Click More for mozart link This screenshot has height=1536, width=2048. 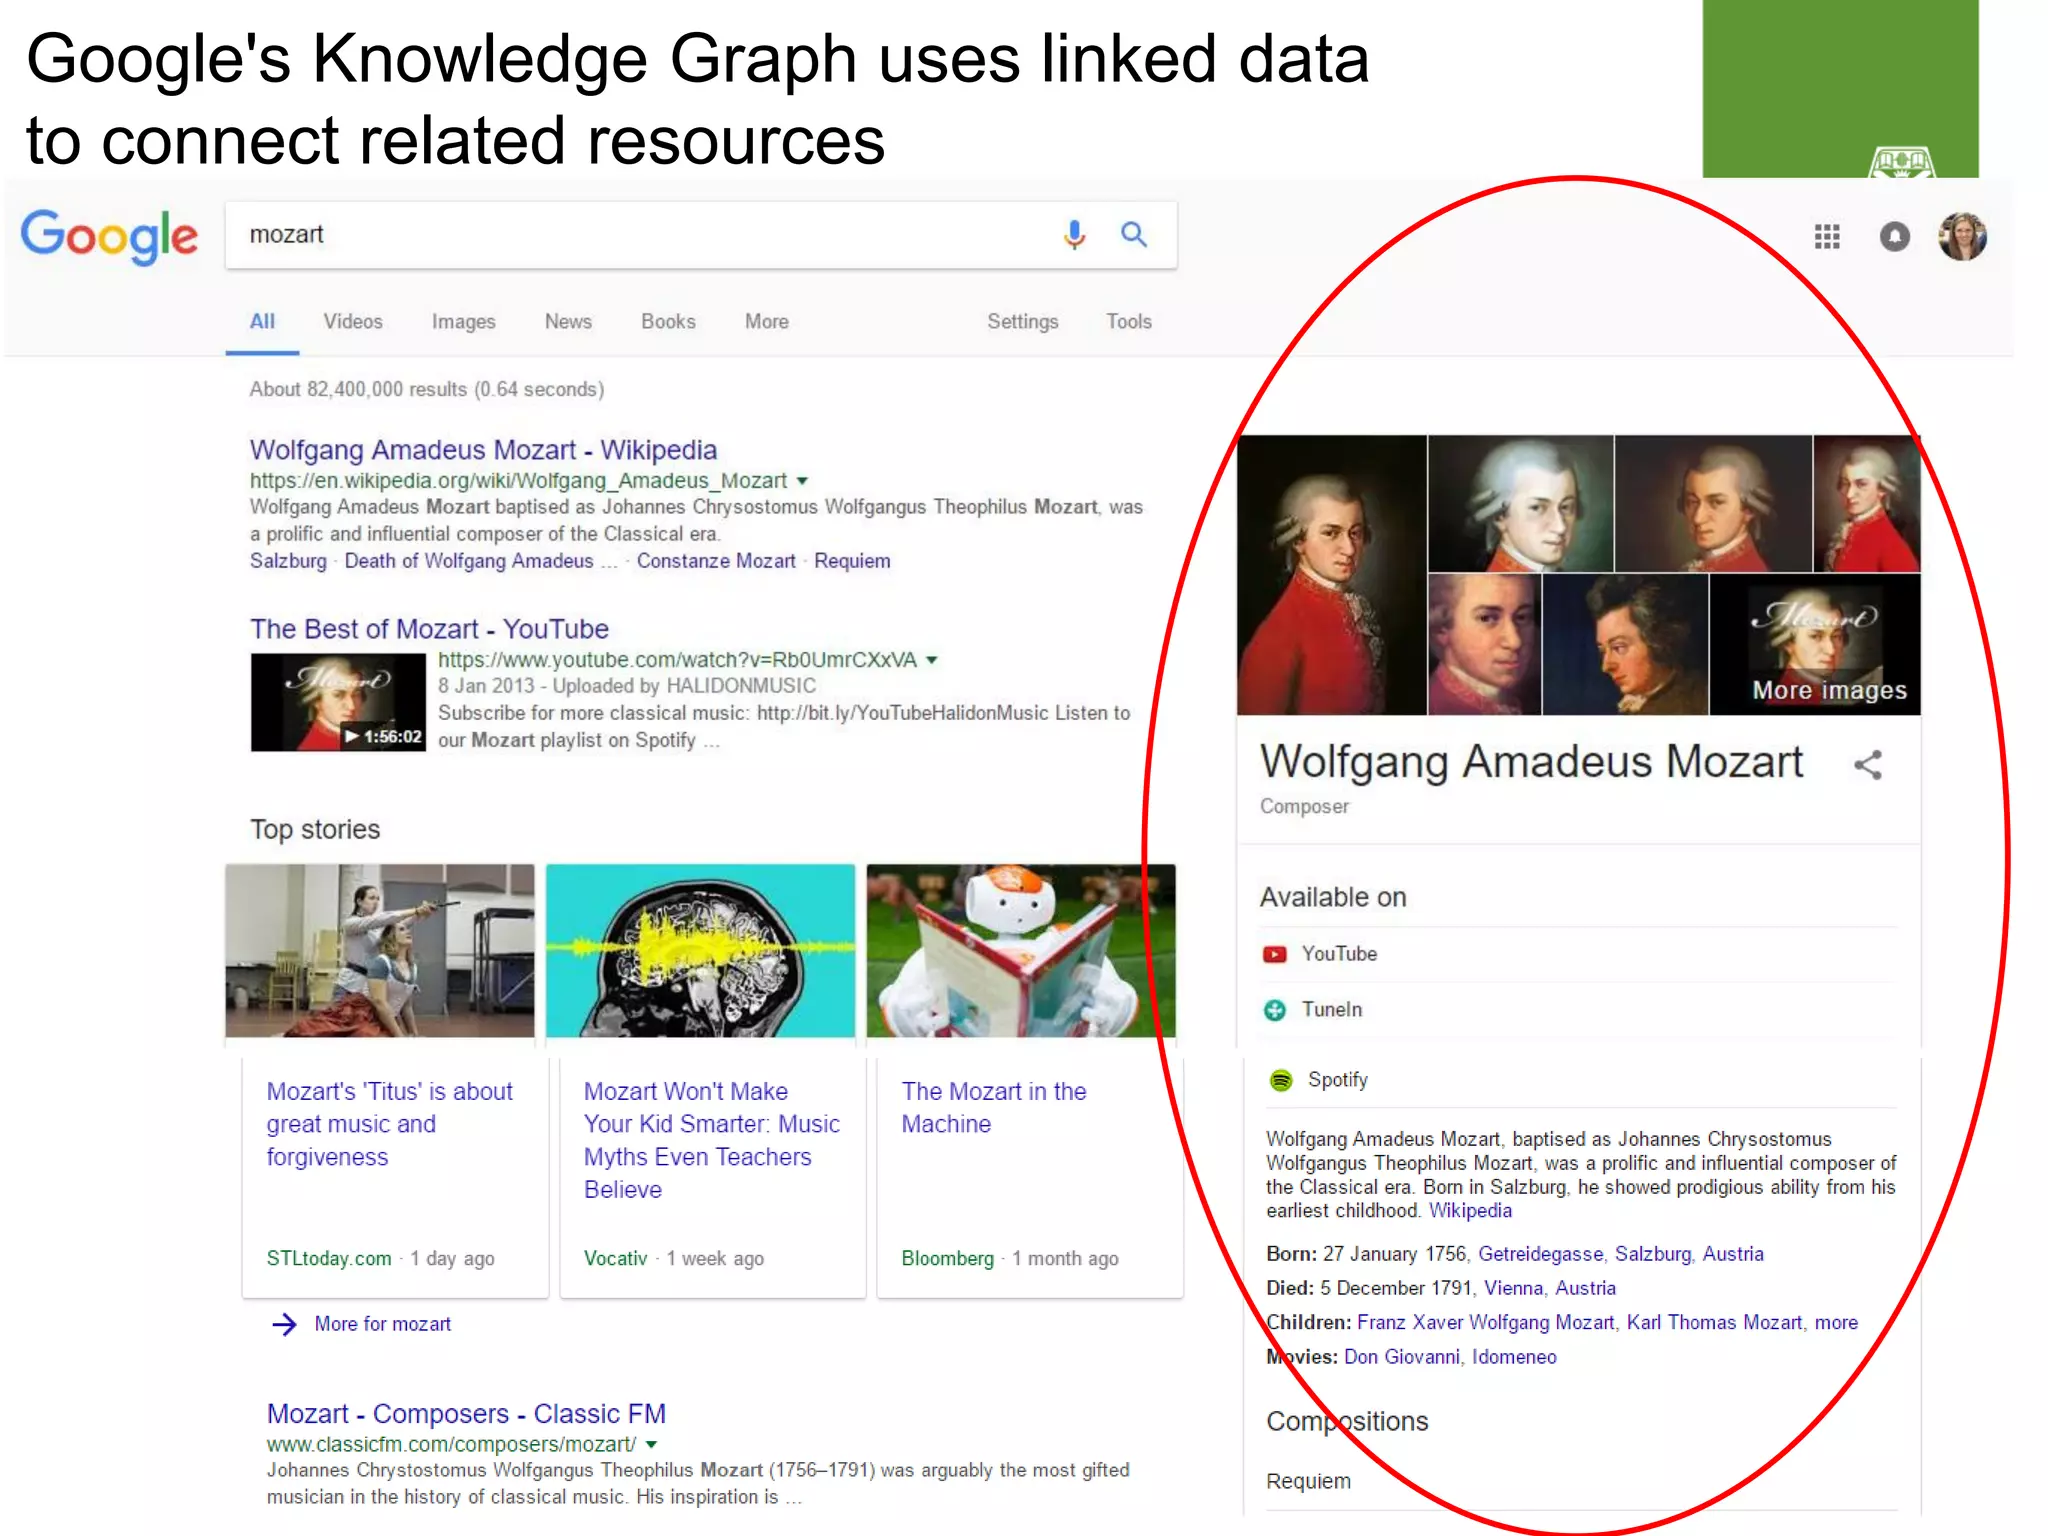coord(382,1324)
